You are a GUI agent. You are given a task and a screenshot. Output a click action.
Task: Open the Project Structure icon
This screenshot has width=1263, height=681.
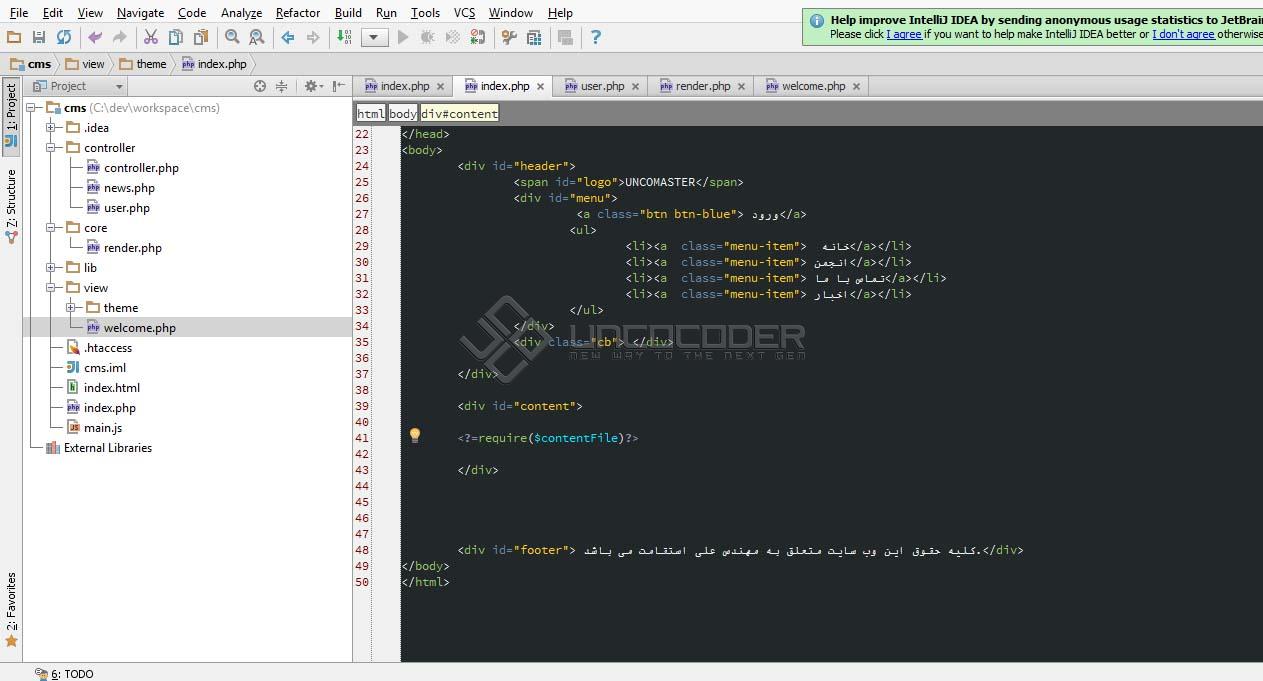coord(534,37)
